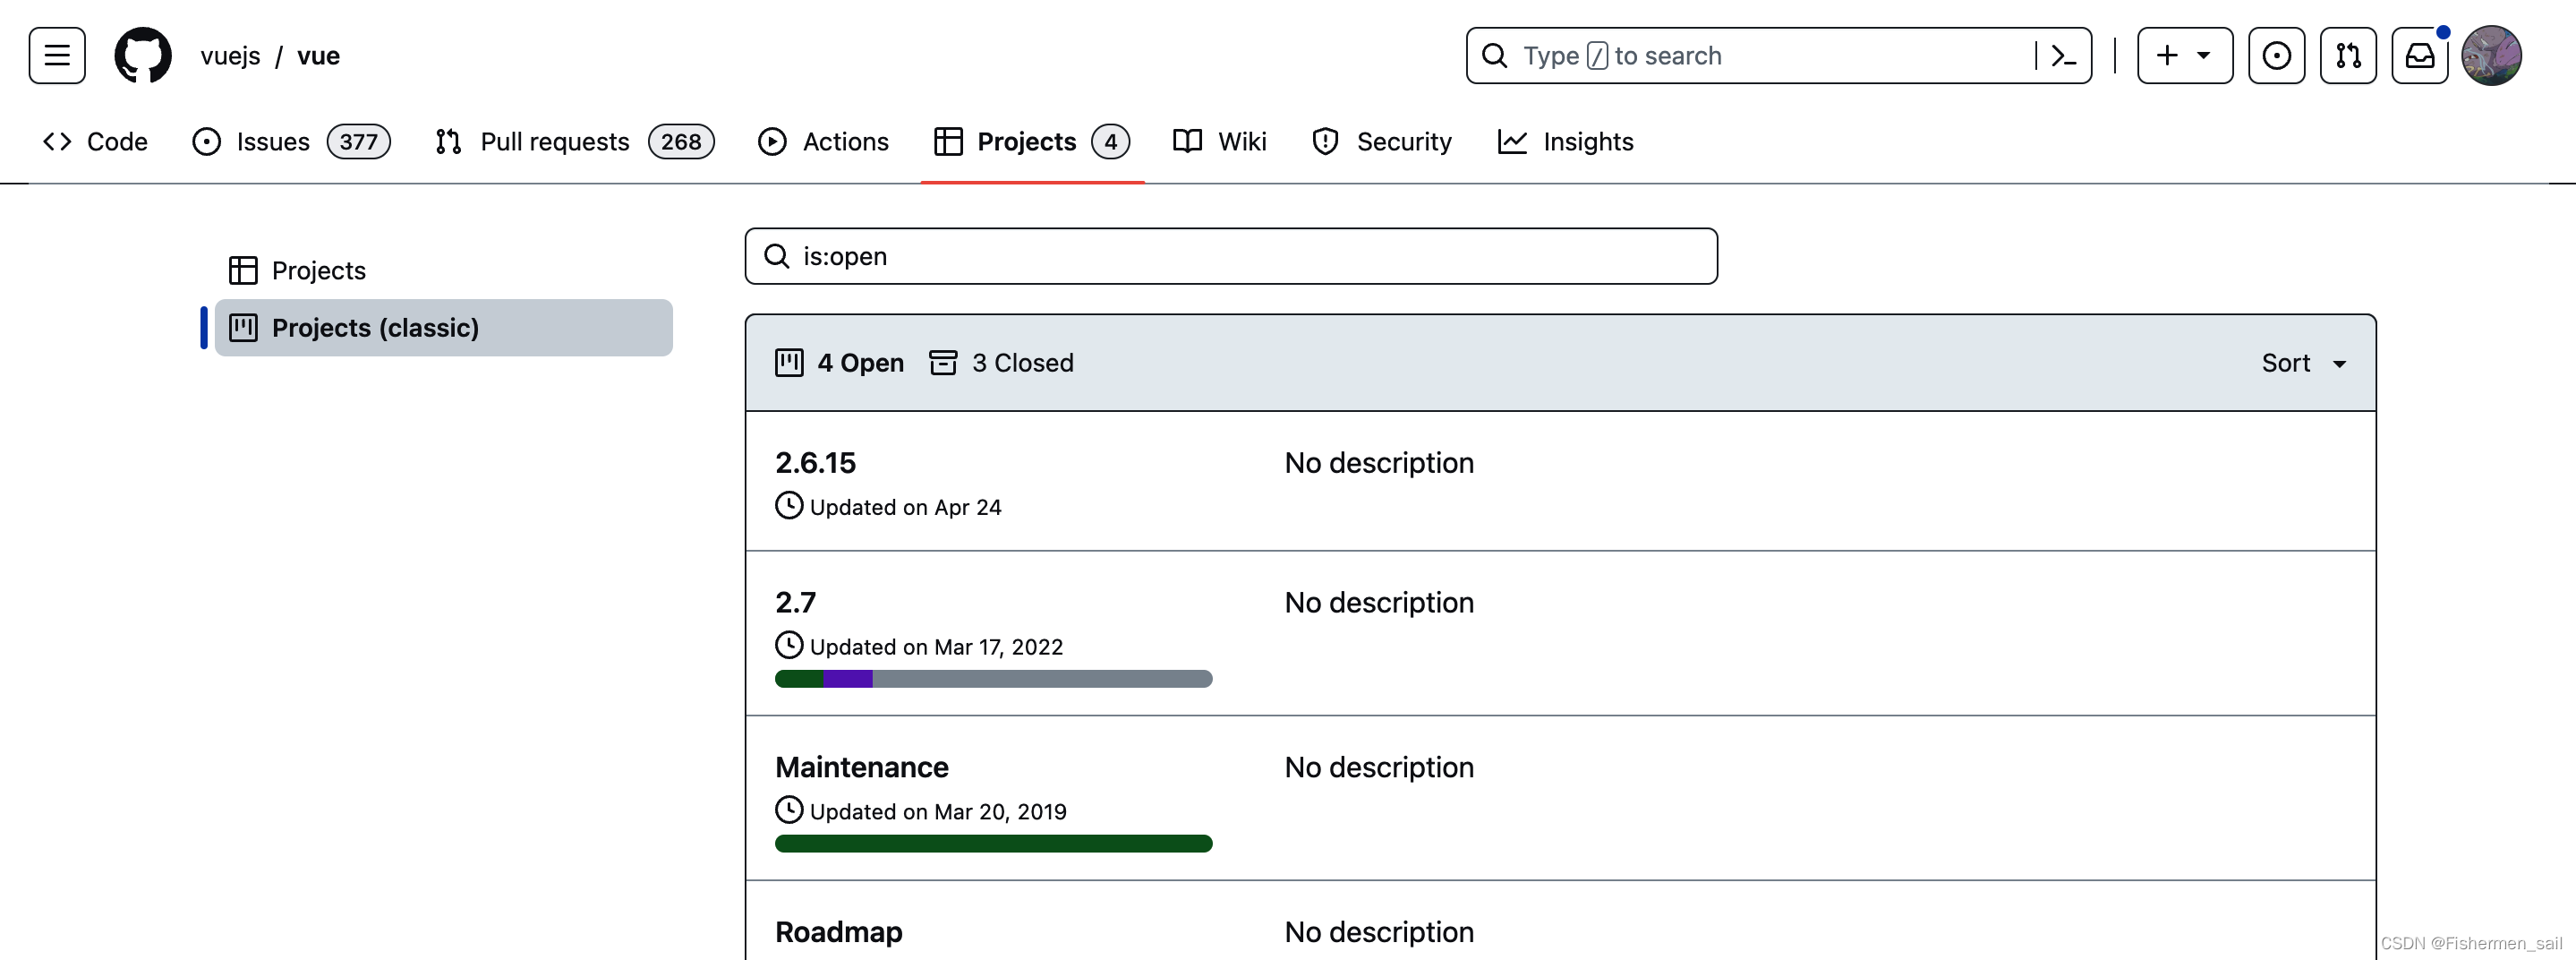This screenshot has width=2576, height=960.
Task: Click 'Updated on Apr 24' text
Action: (x=905, y=507)
